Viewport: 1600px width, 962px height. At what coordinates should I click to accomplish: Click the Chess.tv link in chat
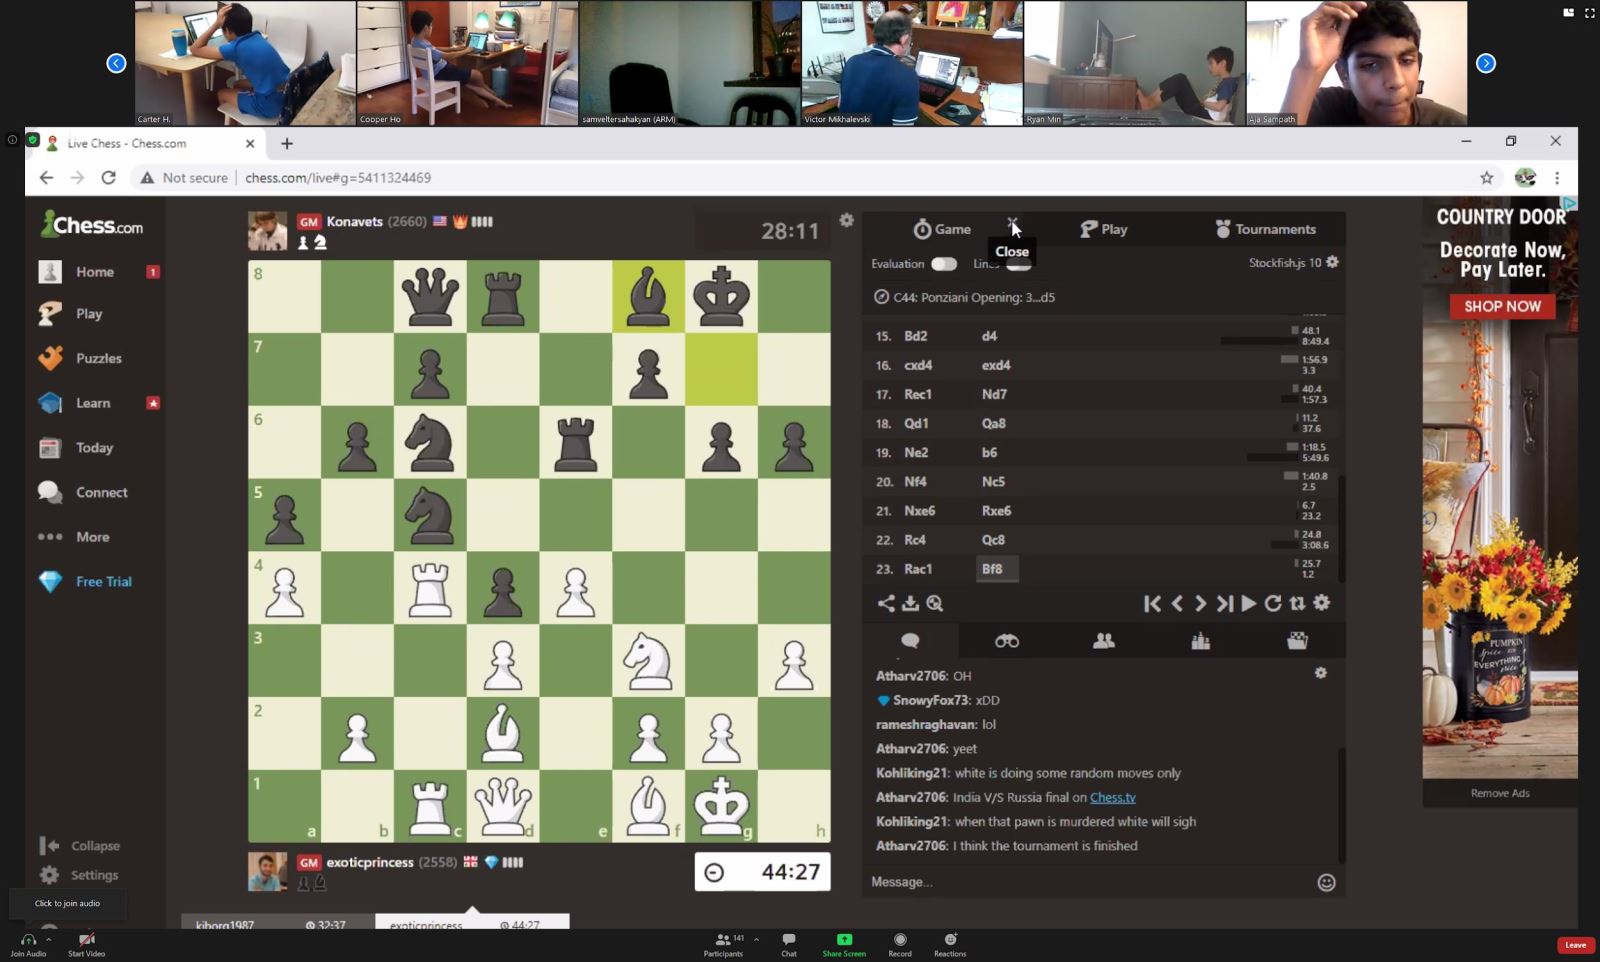pos(1113,797)
